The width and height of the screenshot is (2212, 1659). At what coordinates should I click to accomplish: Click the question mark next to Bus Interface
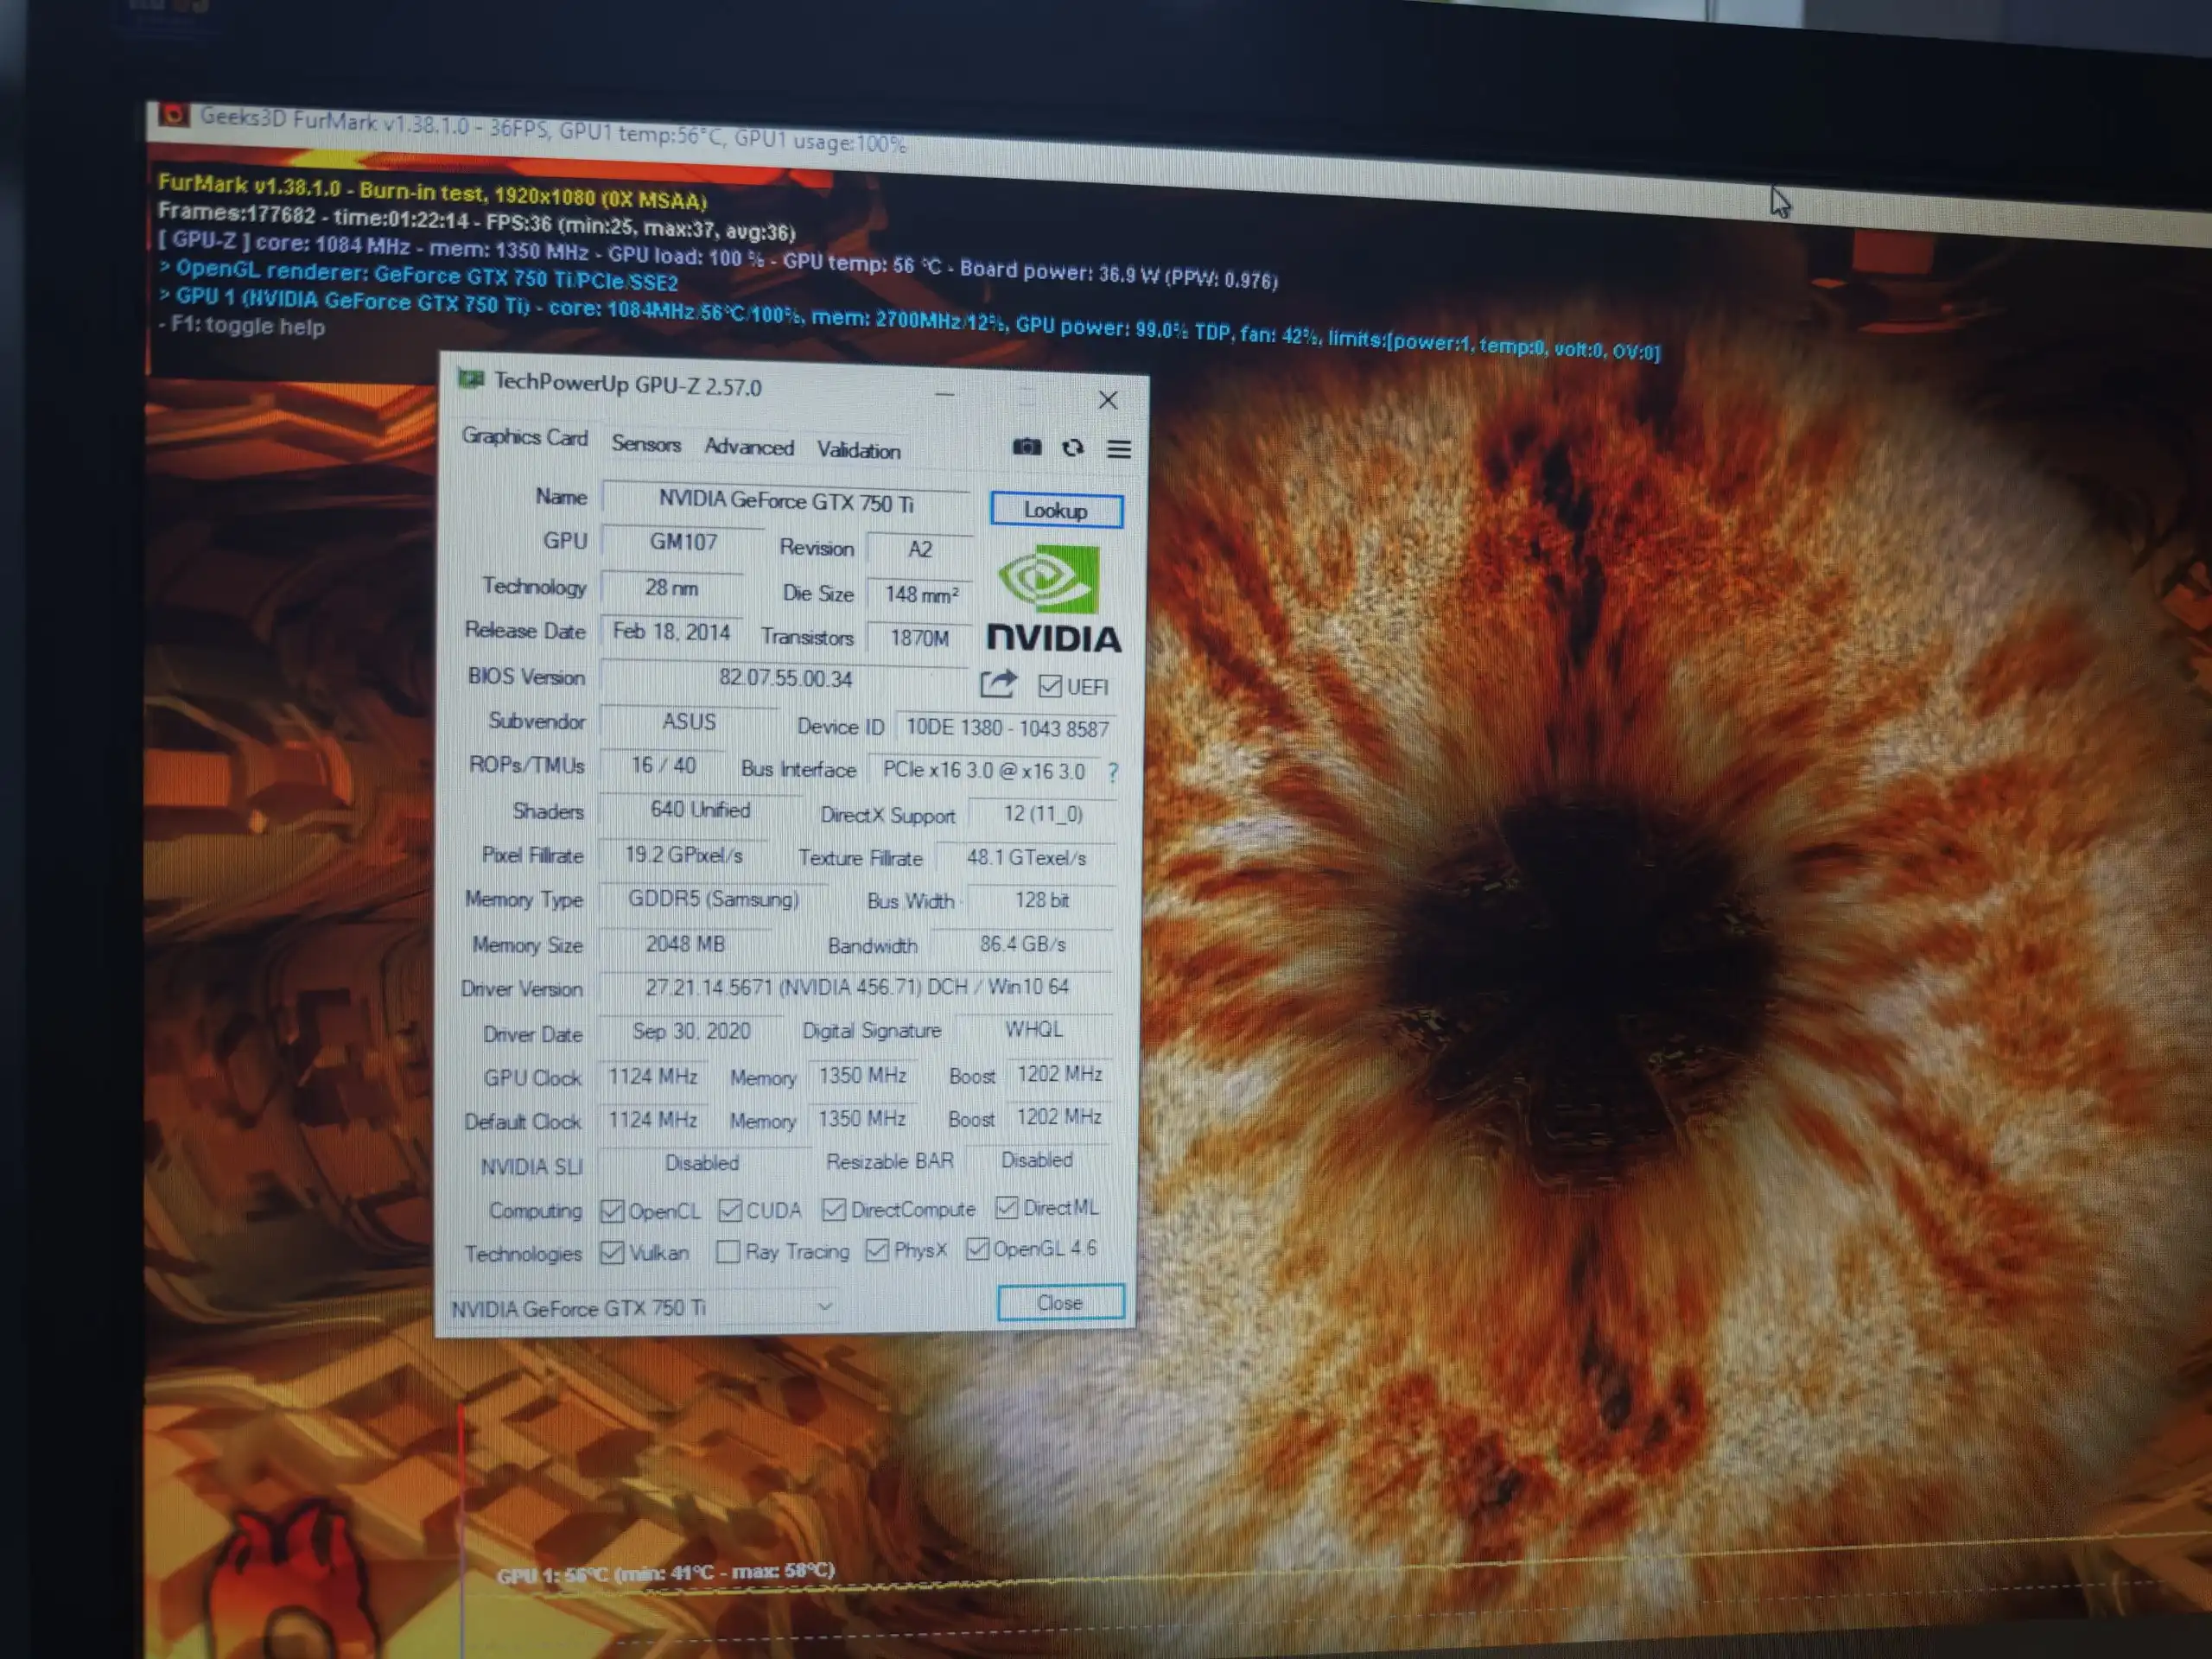(1112, 772)
